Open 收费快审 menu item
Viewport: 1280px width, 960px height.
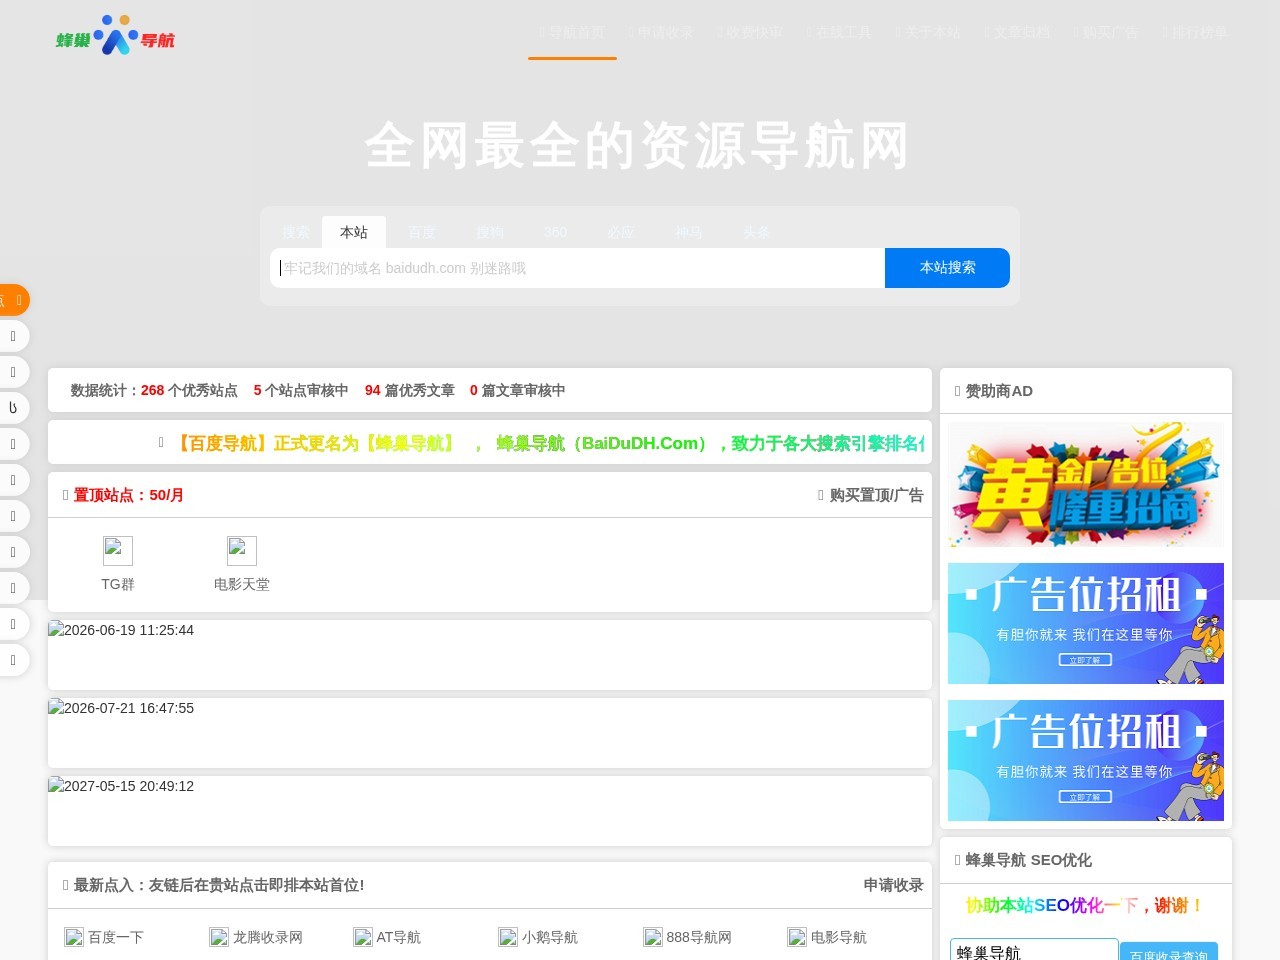point(750,32)
